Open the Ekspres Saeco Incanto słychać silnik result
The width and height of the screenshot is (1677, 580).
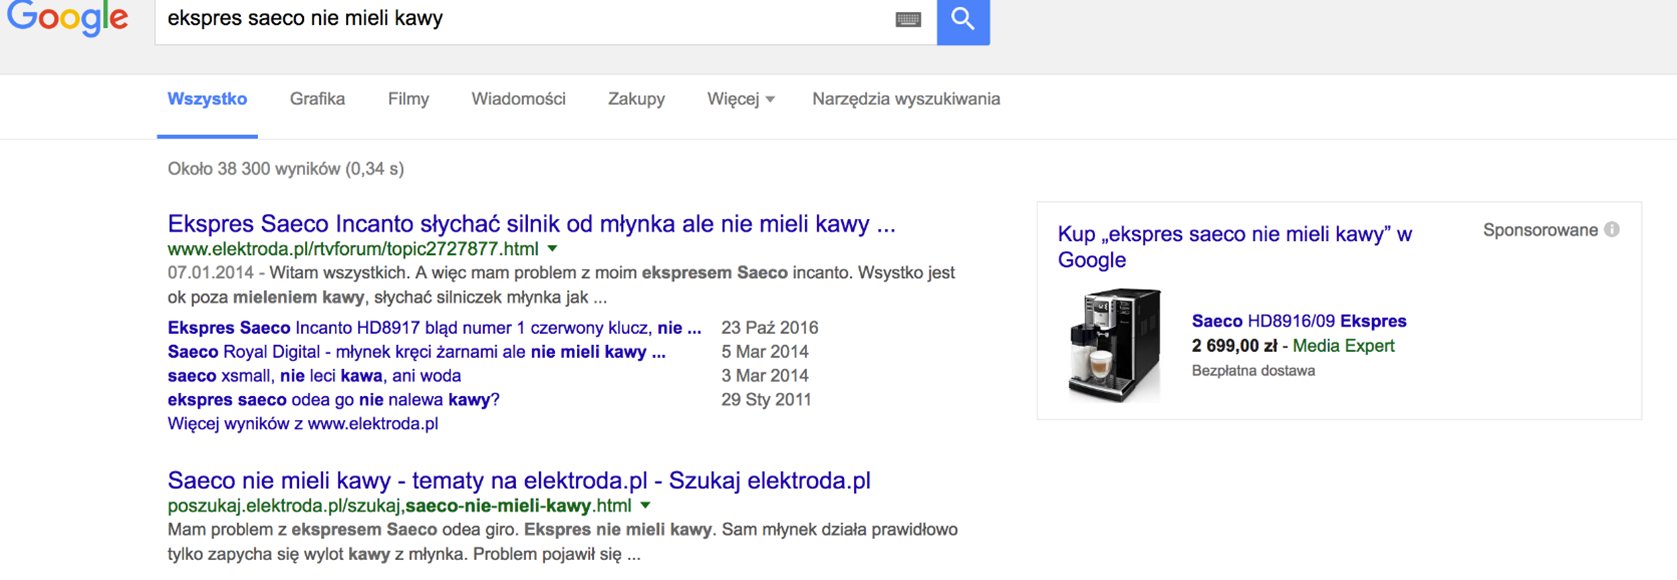[531, 224]
